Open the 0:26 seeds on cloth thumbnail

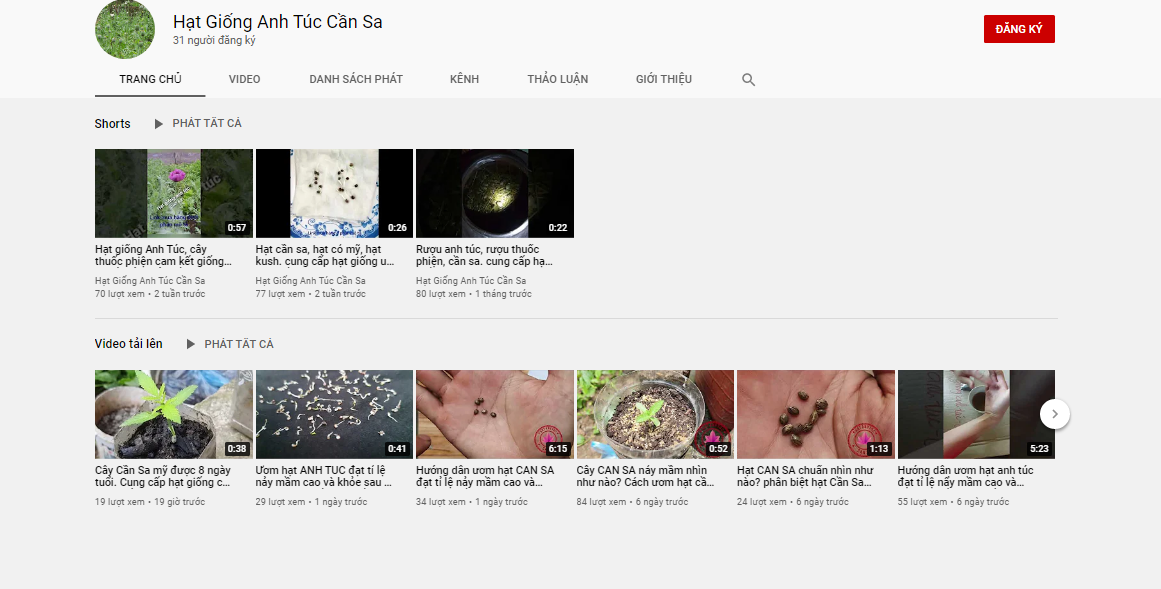click(x=334, y=193)
